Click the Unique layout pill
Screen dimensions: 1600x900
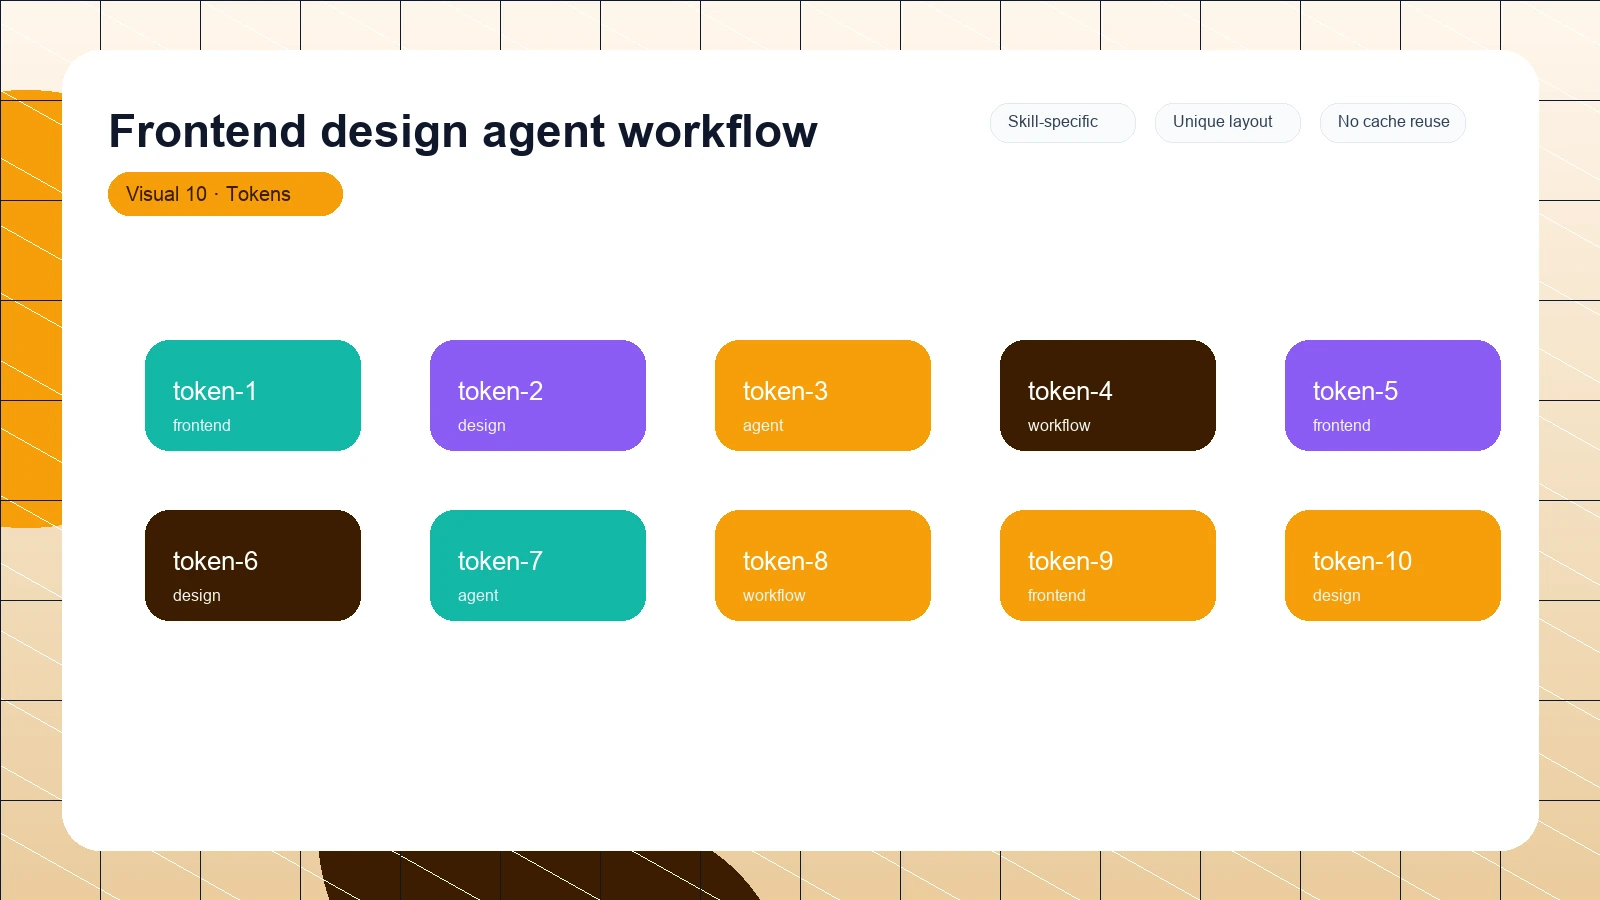pyautogui.click(x=1227, y=122)
